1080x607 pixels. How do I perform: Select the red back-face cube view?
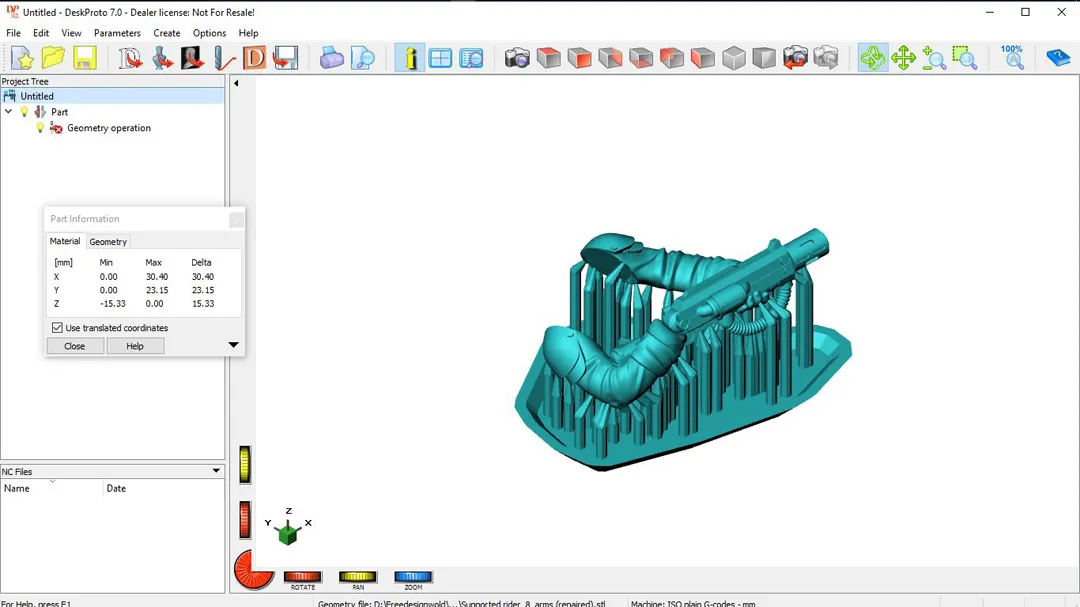(610, 58)
